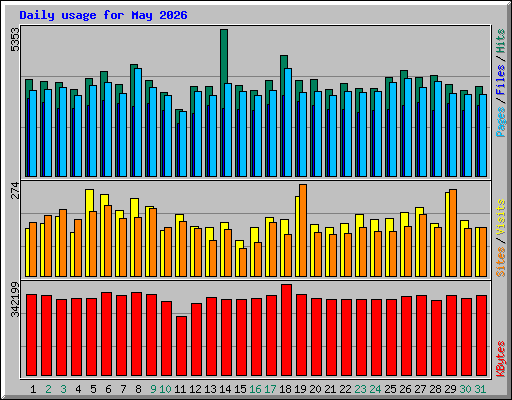The image size is (512, 400).
Task: Click day label 30 on the x-axis
Action: (x=465, y=389)
